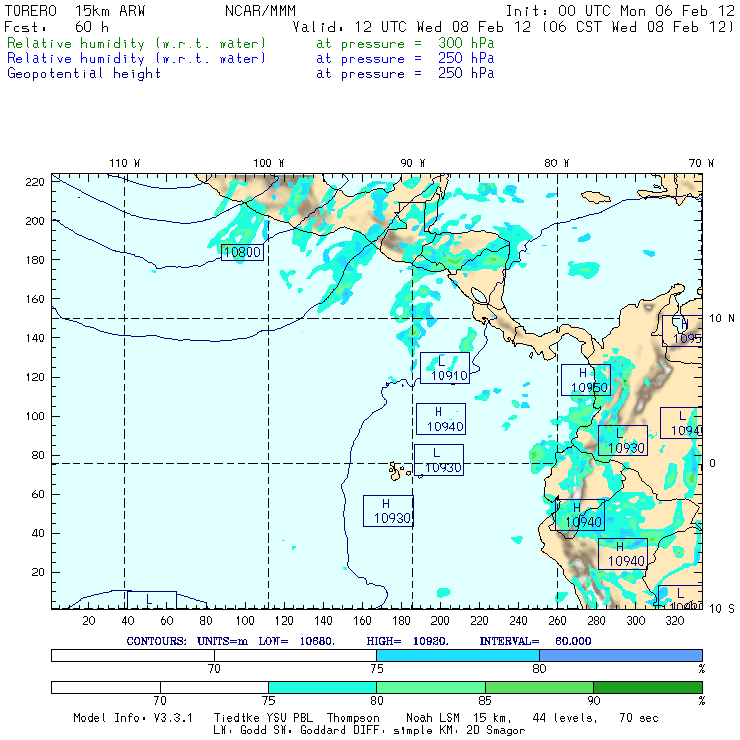Viewport: 740px width, 740px height.
Task: Select the green '300 hPa' pressure value
Action: point(466,43)
